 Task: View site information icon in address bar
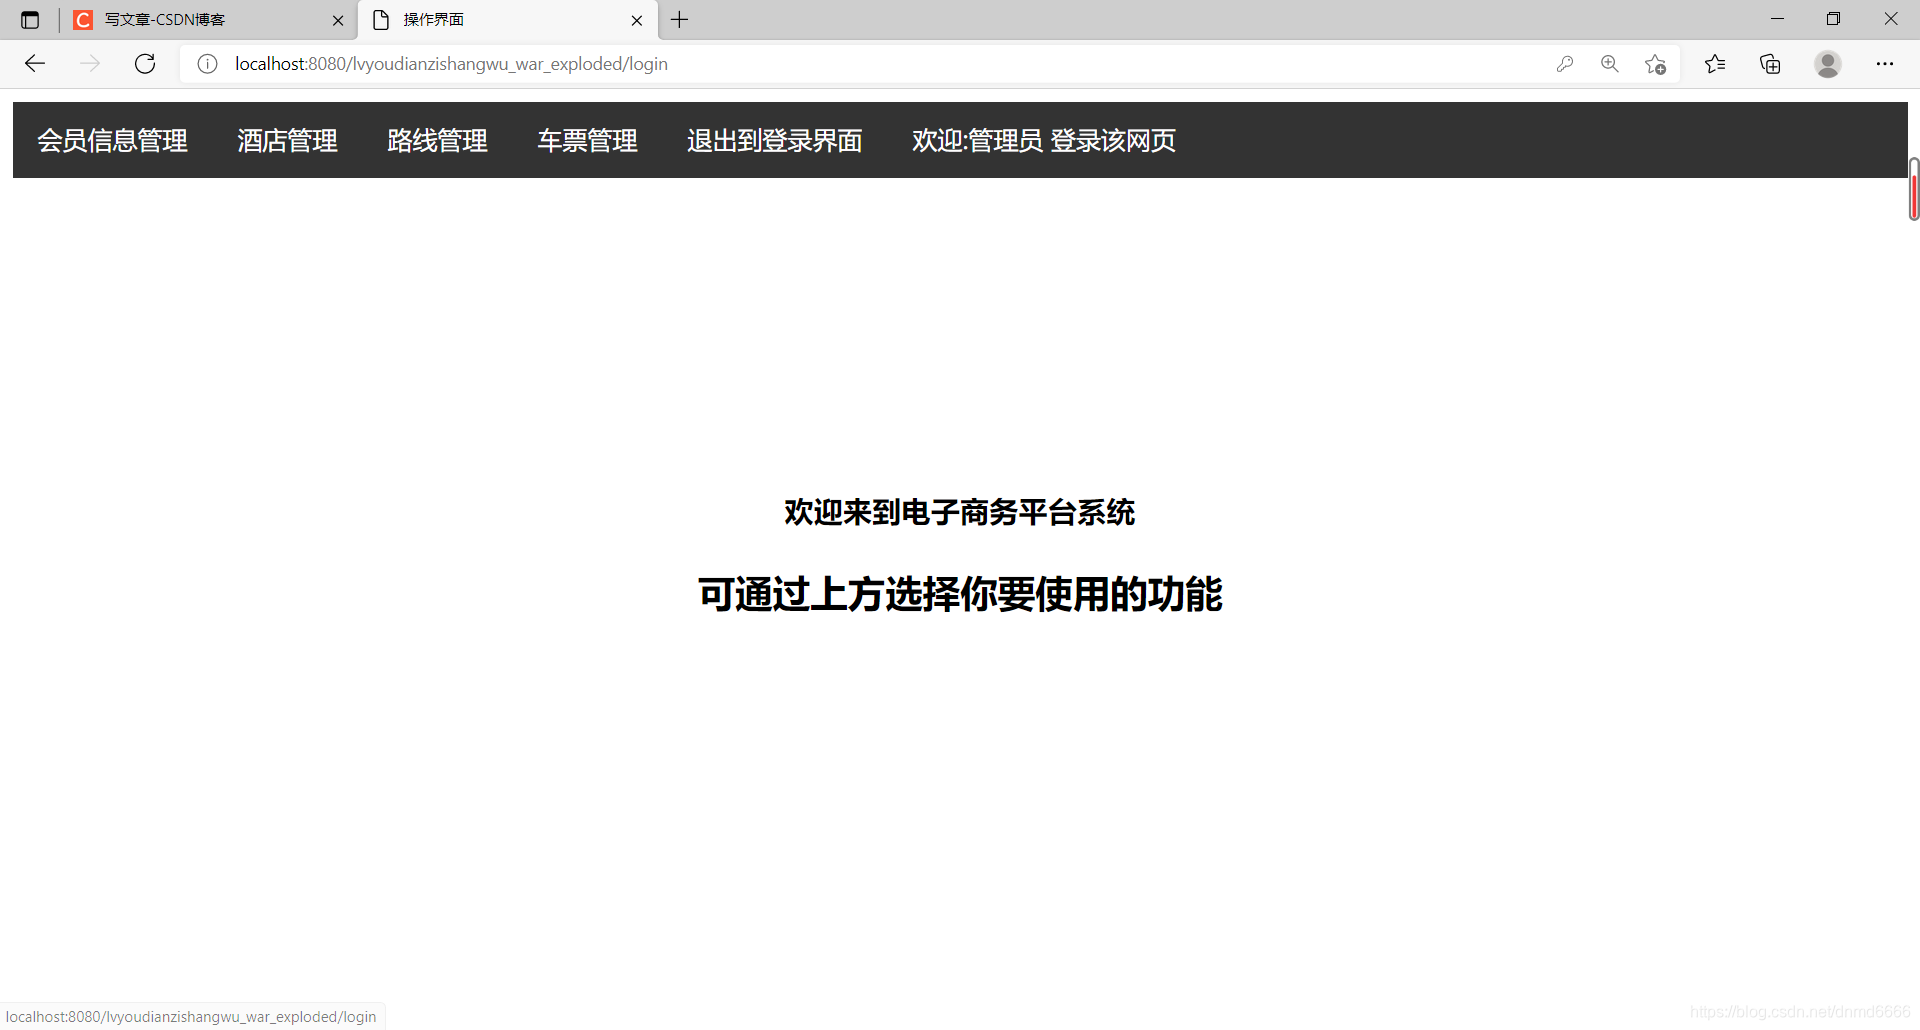click(207, 63)
